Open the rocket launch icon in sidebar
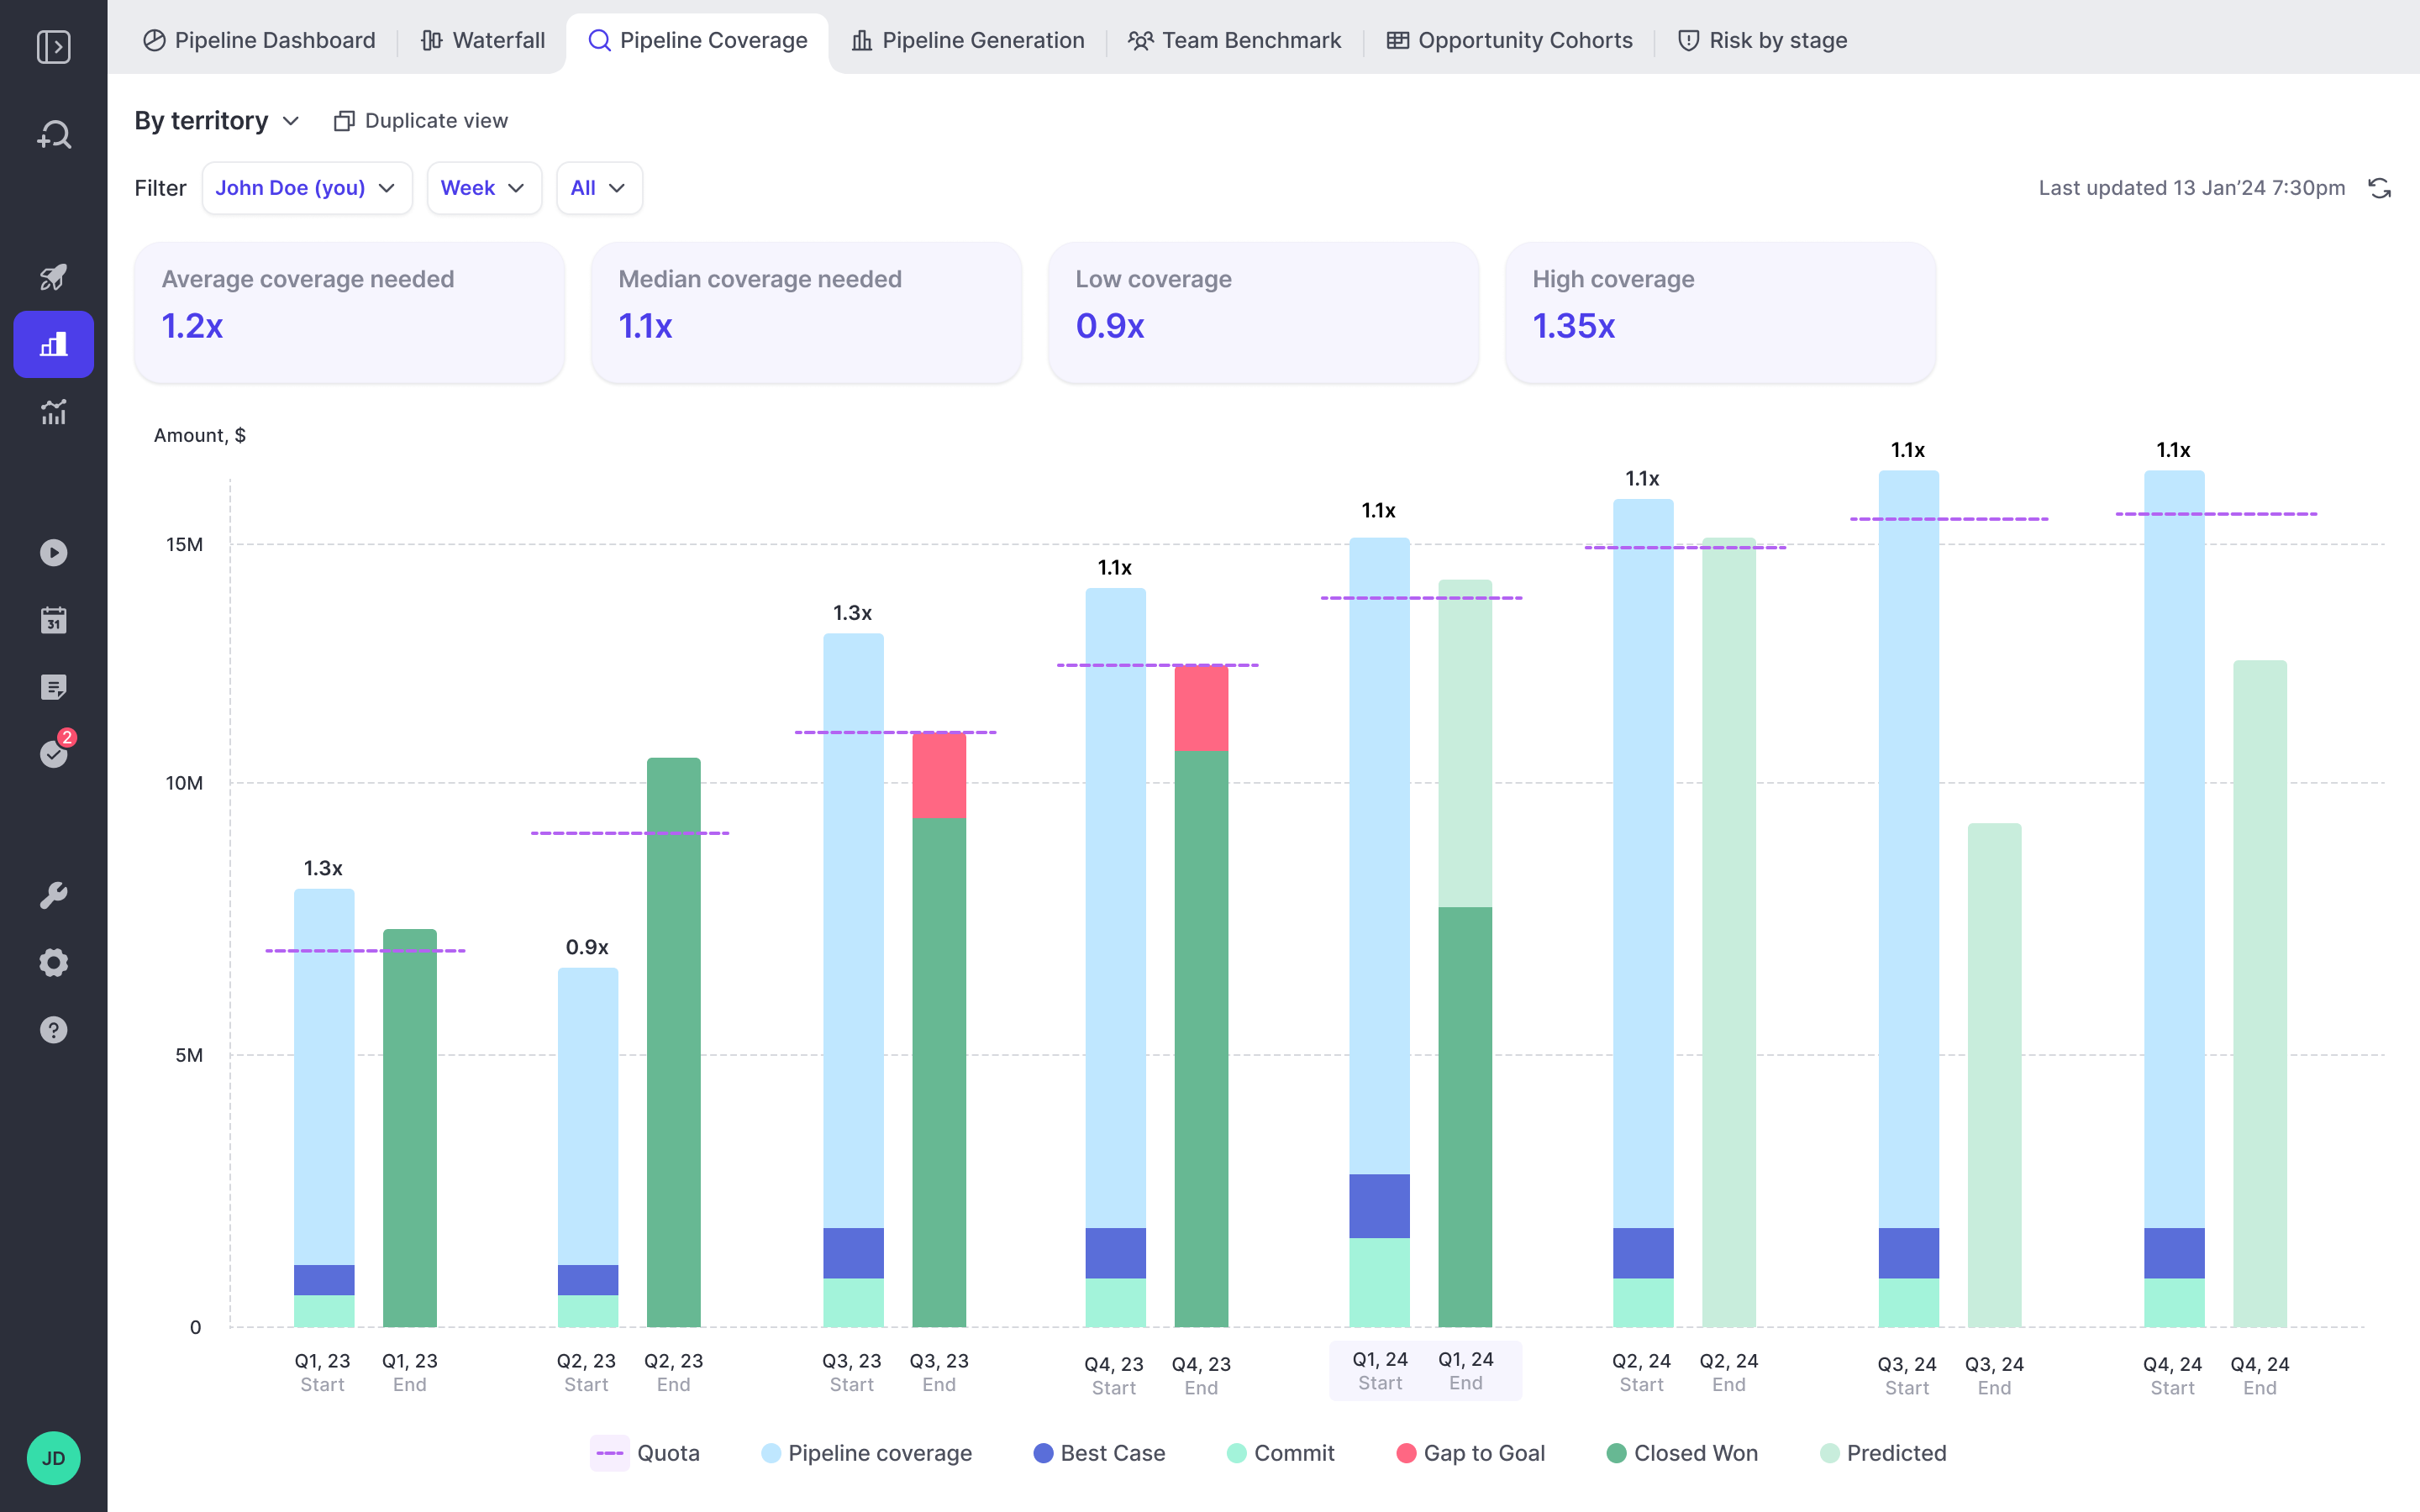This screenshot has height=1512, width=2420. point(53,277)
